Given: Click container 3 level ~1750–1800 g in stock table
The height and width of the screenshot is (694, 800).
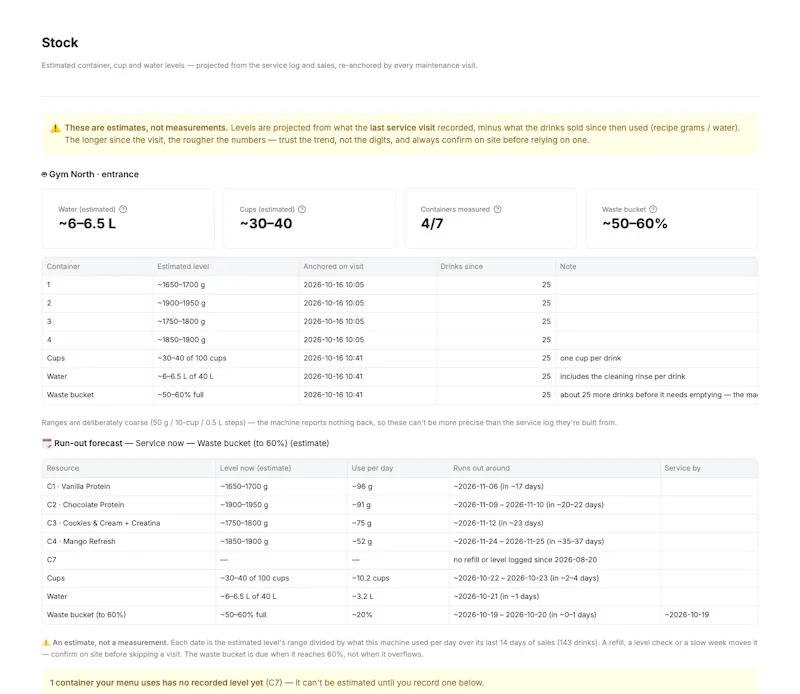Looking at the screenshot, I should pos(181,321).
